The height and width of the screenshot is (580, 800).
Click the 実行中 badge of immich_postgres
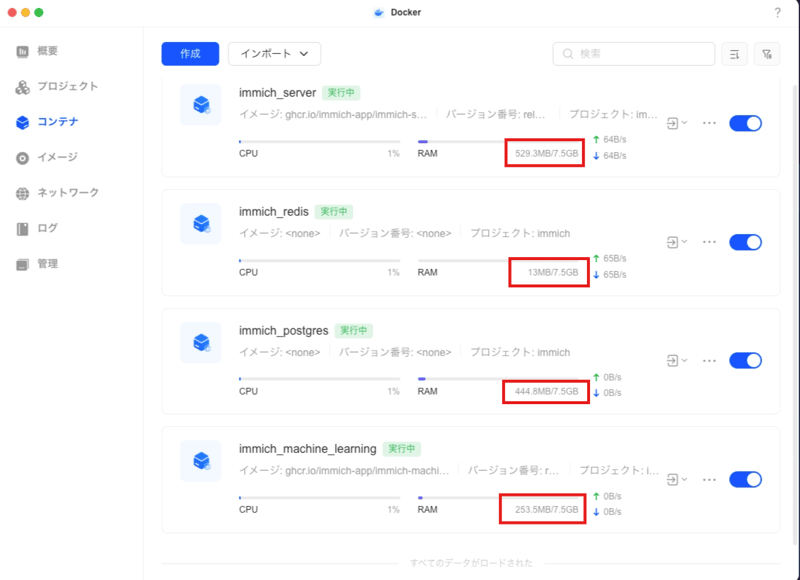tap(354, 331)
